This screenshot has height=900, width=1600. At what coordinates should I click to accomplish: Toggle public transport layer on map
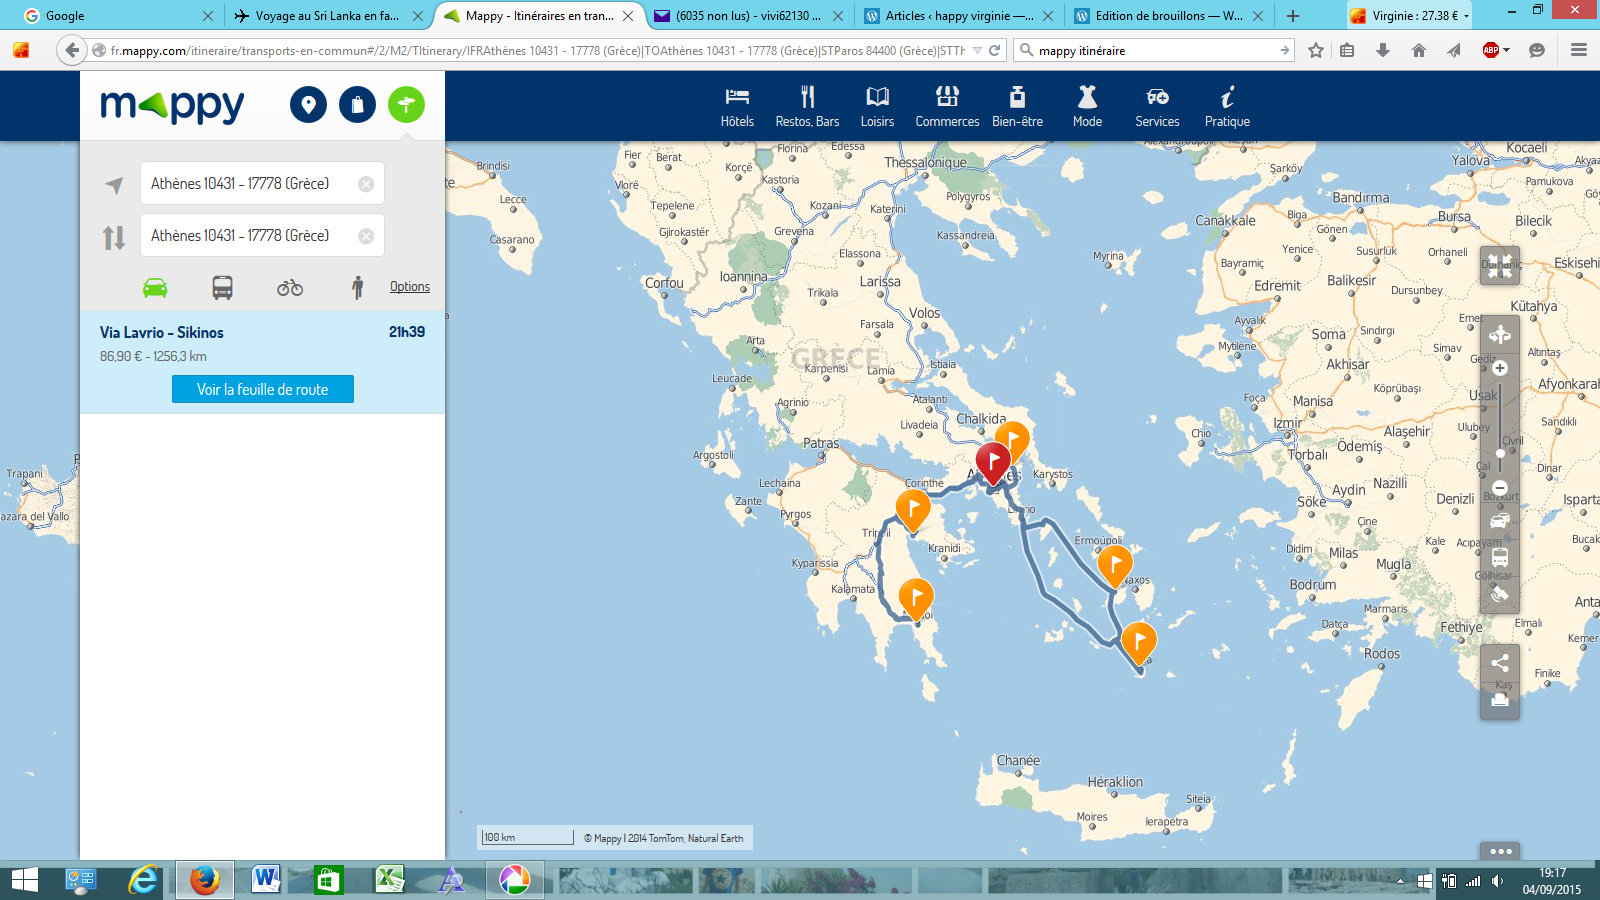click(x=1499, y=557)
